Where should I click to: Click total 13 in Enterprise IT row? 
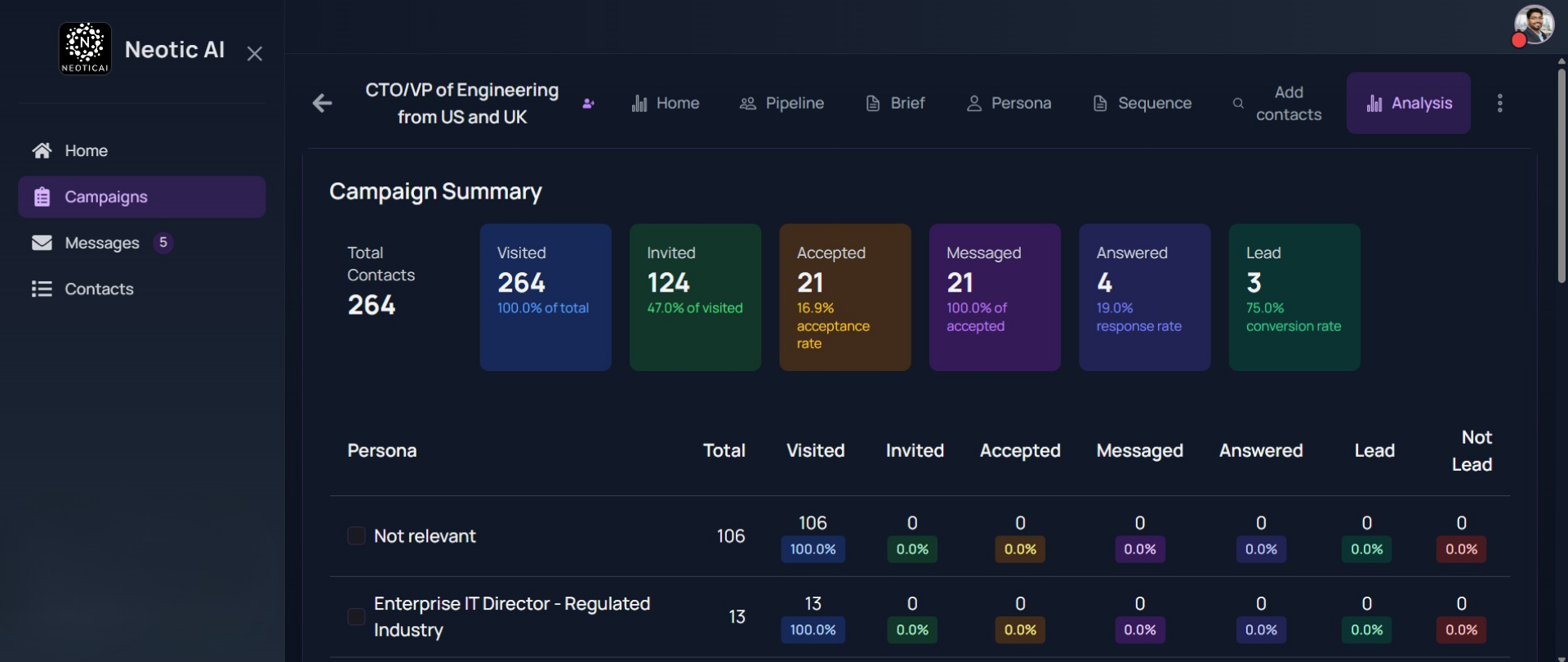[x=737, y=617]
